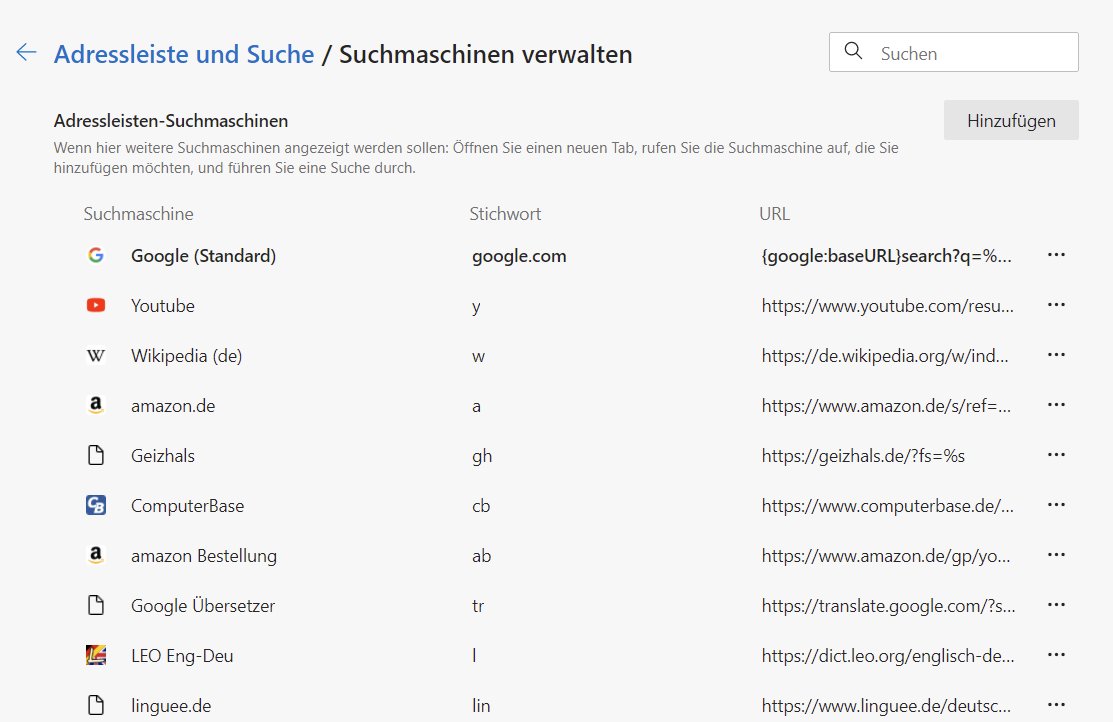1113x722 pixels.
Task: Select the Geizhals engine name
Action: click(163, 456)
